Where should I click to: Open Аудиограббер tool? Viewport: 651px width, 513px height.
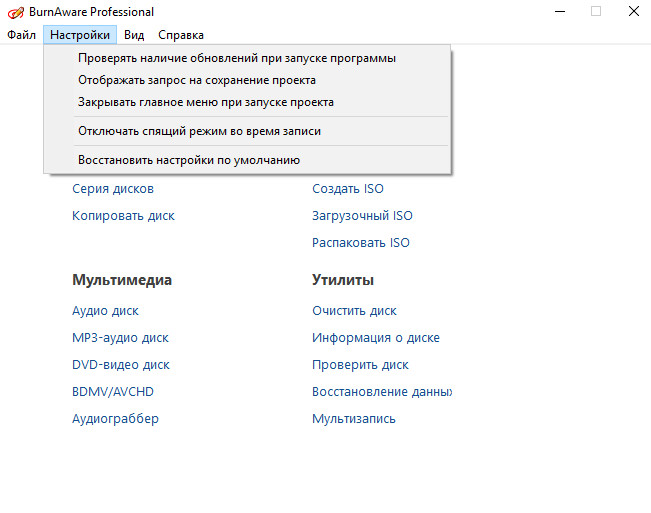[x=115, y=419]
